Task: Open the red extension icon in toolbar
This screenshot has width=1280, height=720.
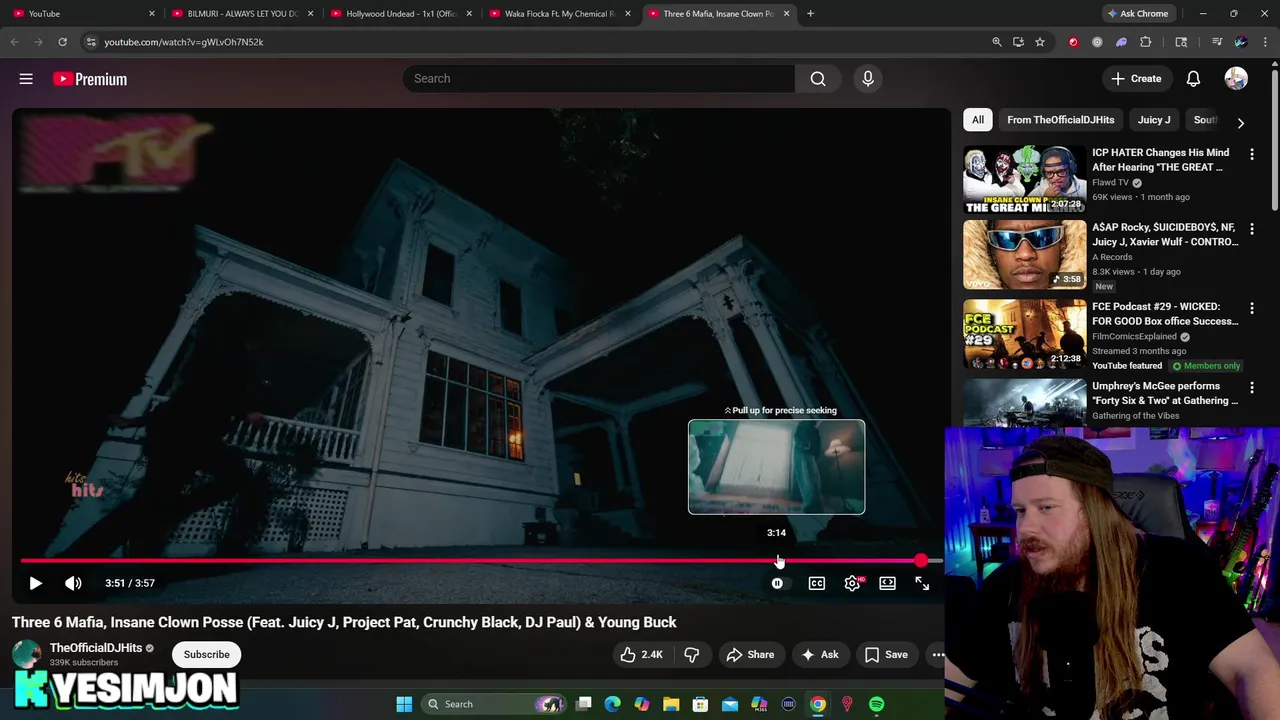Action: 1073,42
